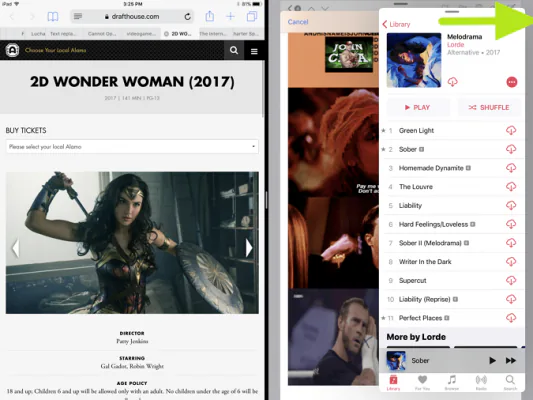Download Liability via cloud icon

[511, 205]
